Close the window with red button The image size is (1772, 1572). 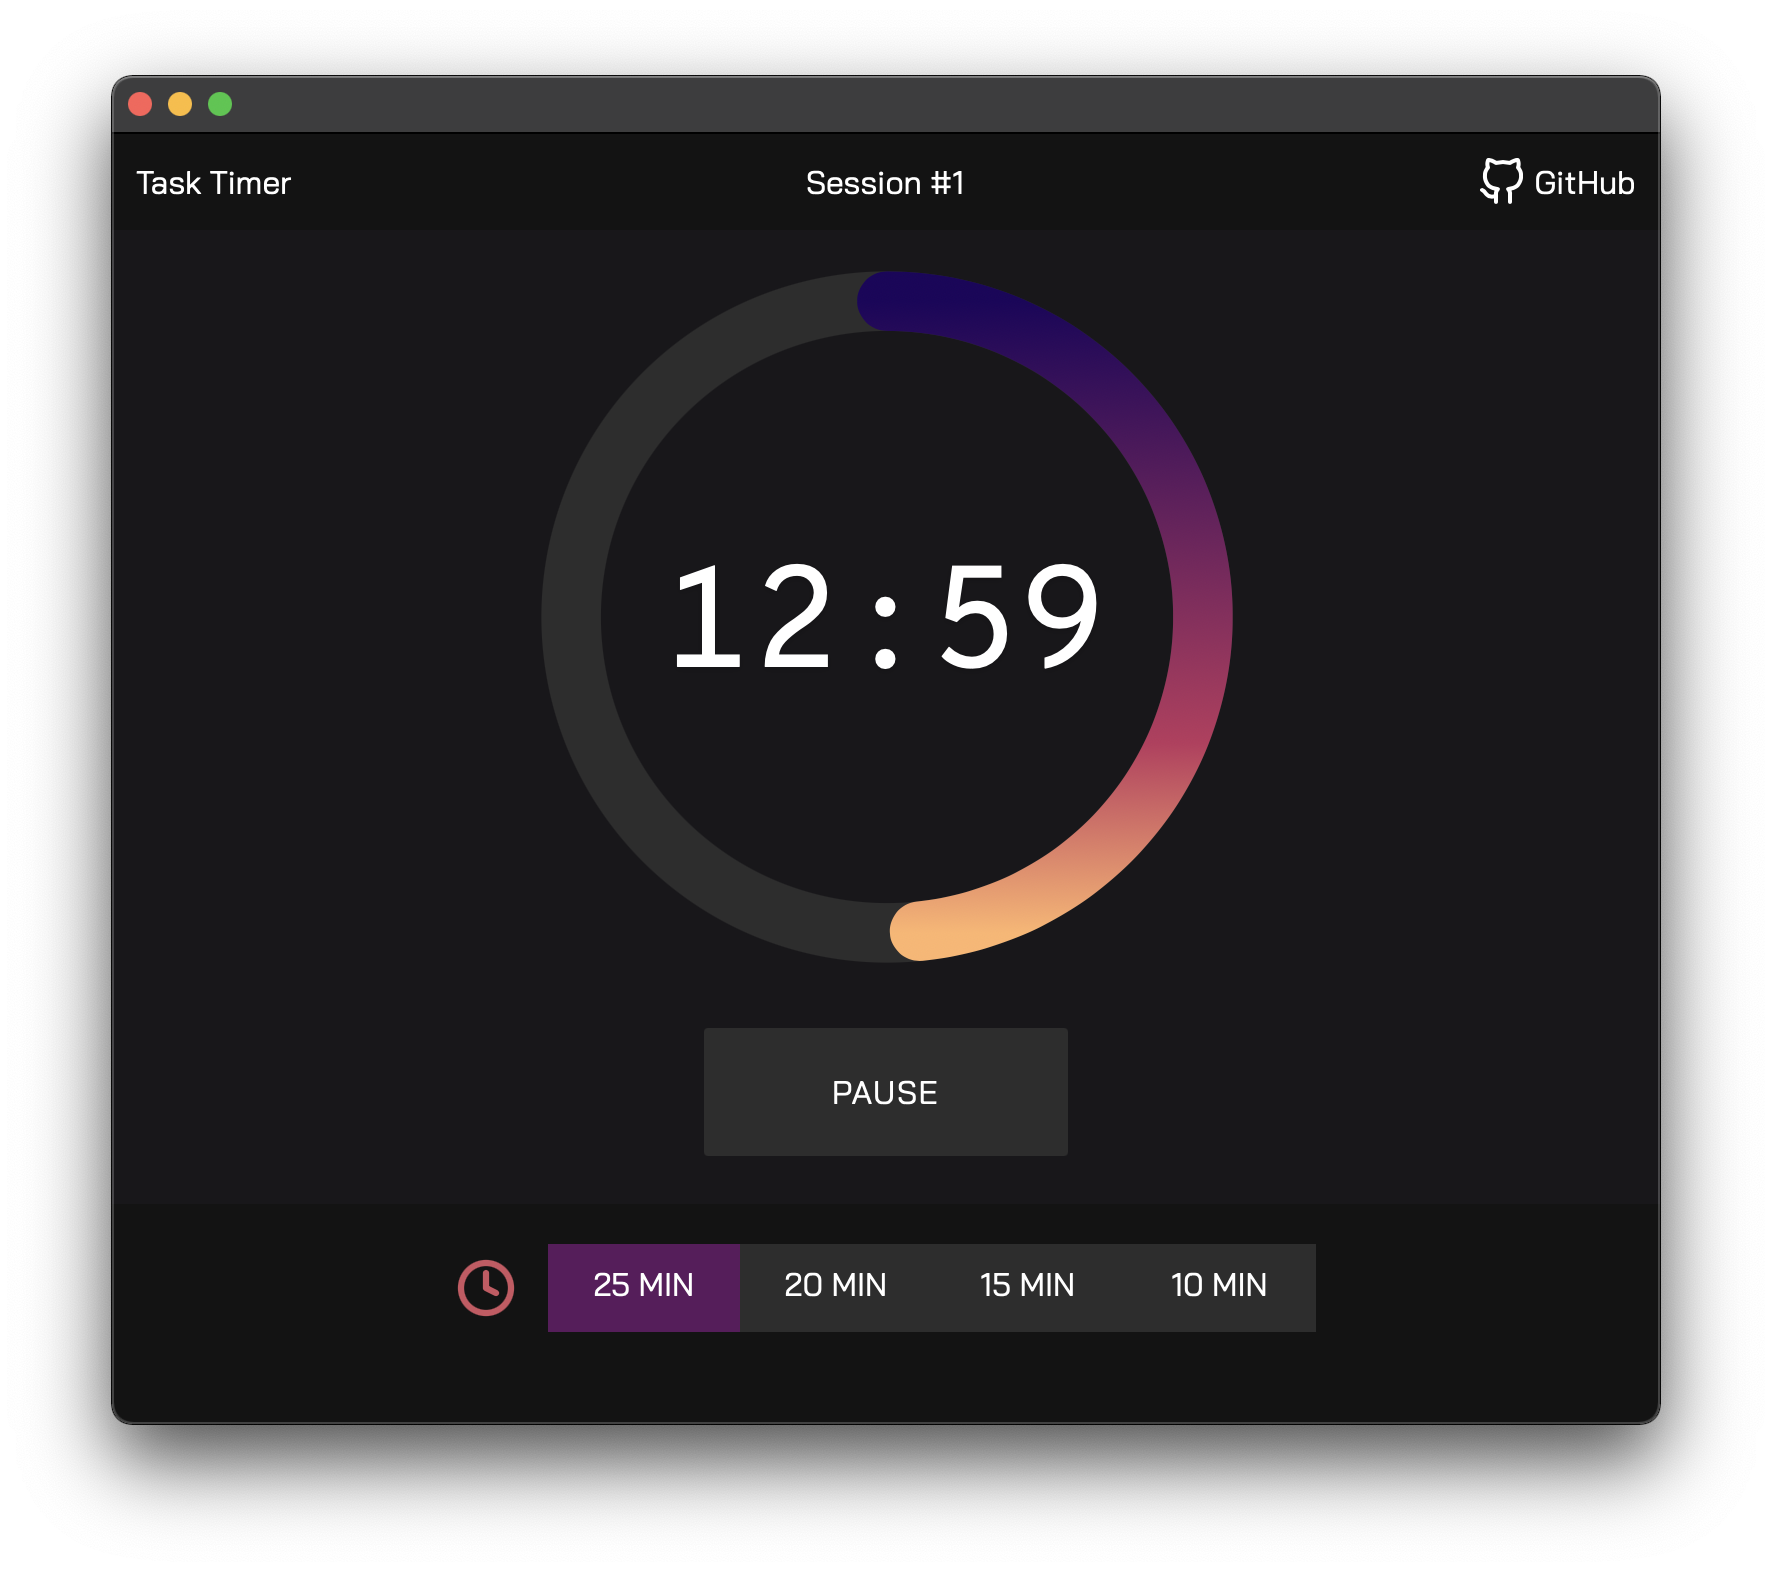pos(140,104)
